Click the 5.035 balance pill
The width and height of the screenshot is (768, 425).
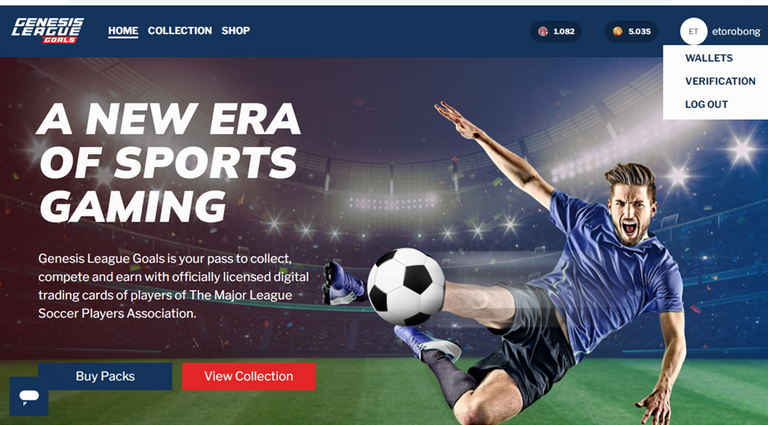pyautogui.click(x=631, y=31)
